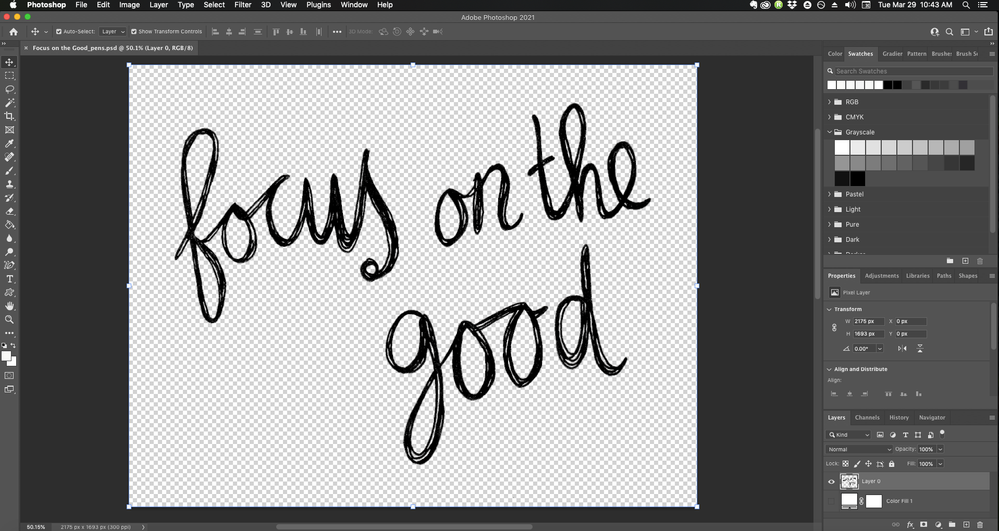999x531 pixels.
Task: Open the Plugins menu
Action: pyautogui.click(x=319, y=5)
